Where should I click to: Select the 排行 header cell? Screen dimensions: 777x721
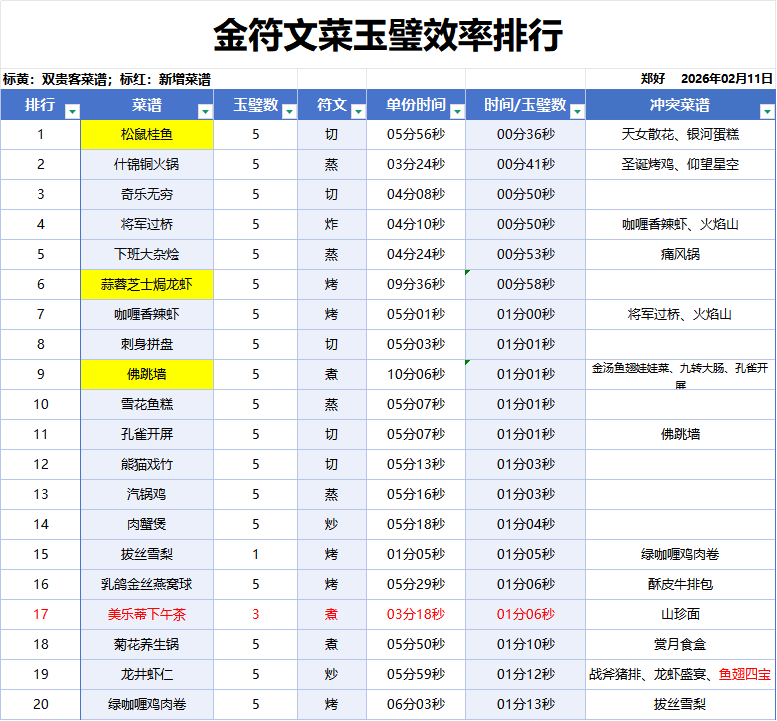tap(41, 105)
